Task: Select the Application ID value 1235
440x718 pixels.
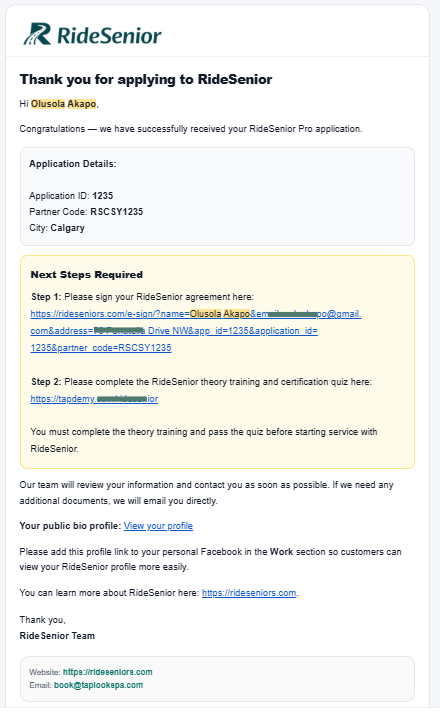Action: click(103, 196)
